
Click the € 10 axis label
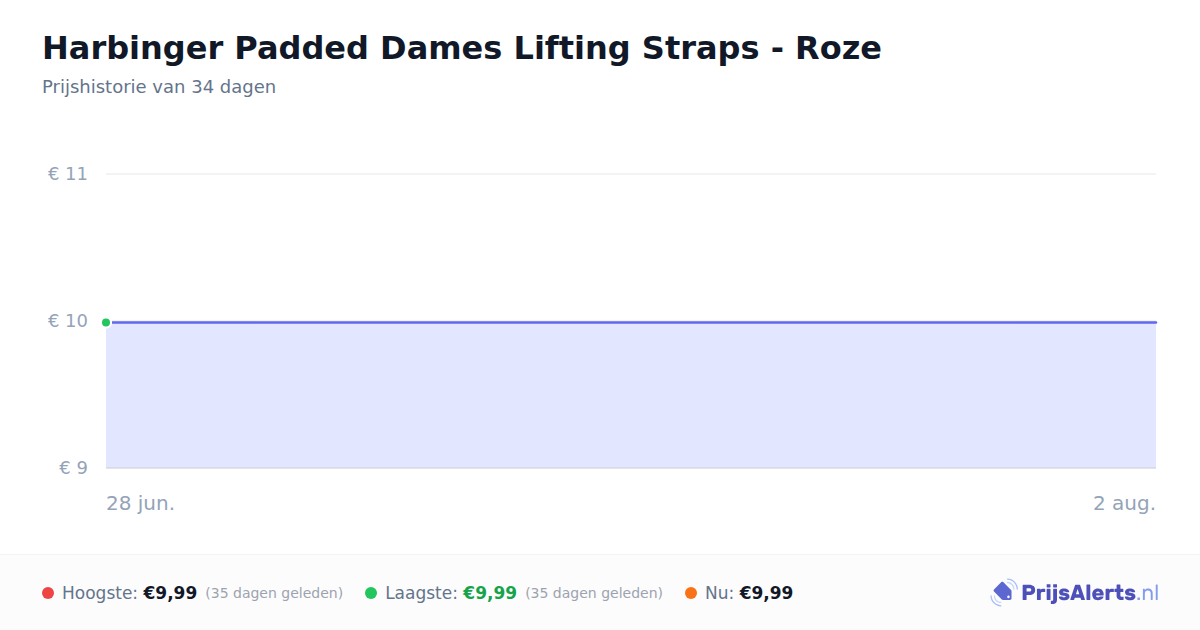click(x=68, y=321)
